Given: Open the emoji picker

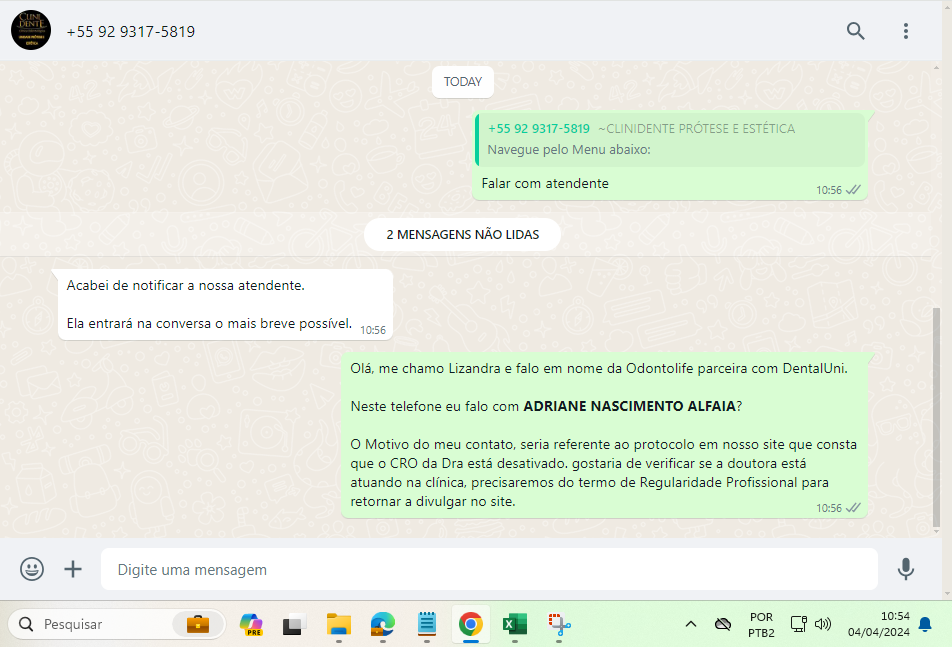Looking at the screenshot, I should (32, 569).
